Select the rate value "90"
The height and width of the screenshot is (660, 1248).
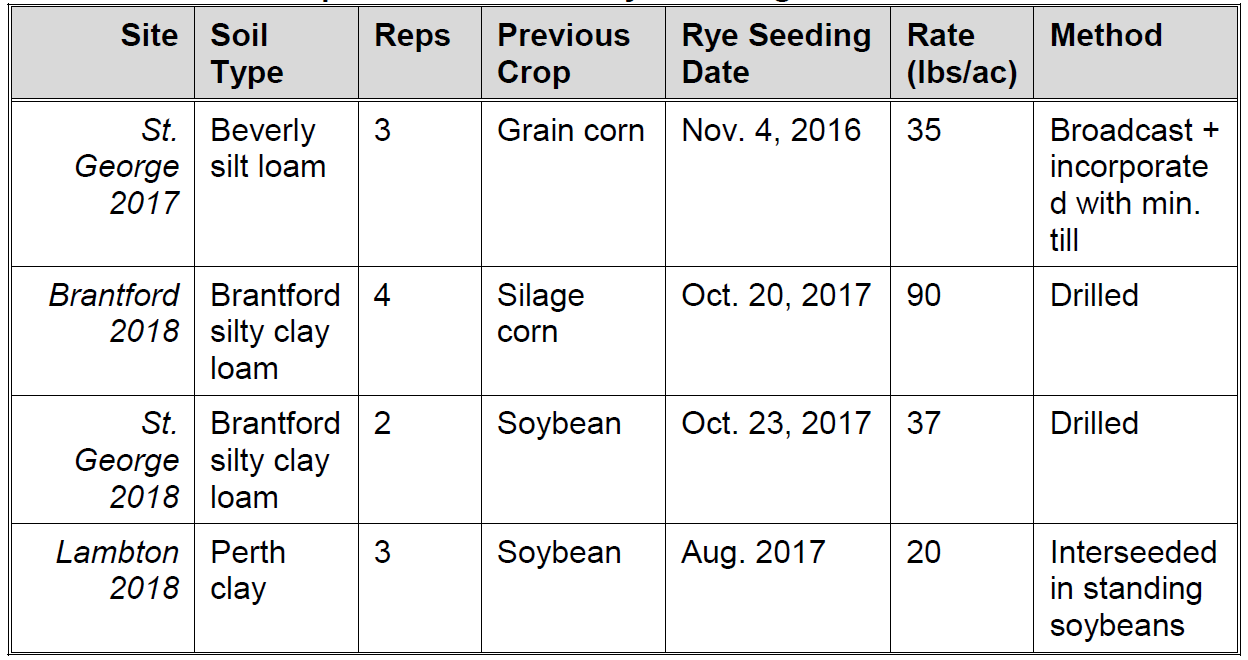pos(924,296)
